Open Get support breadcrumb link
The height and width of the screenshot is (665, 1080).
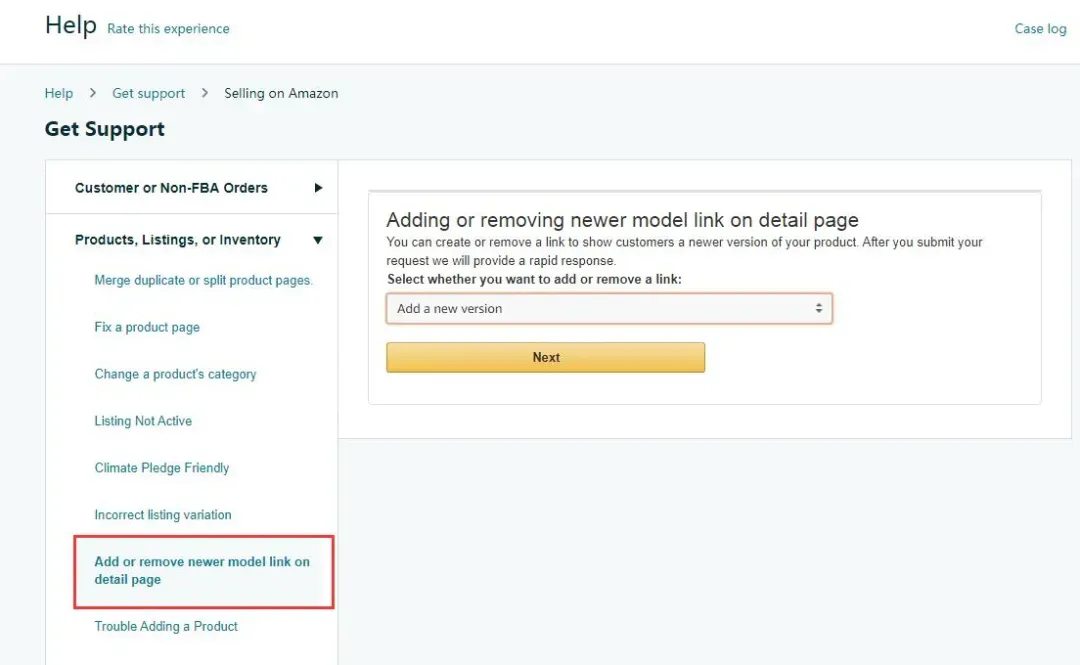tap(148, 93)
